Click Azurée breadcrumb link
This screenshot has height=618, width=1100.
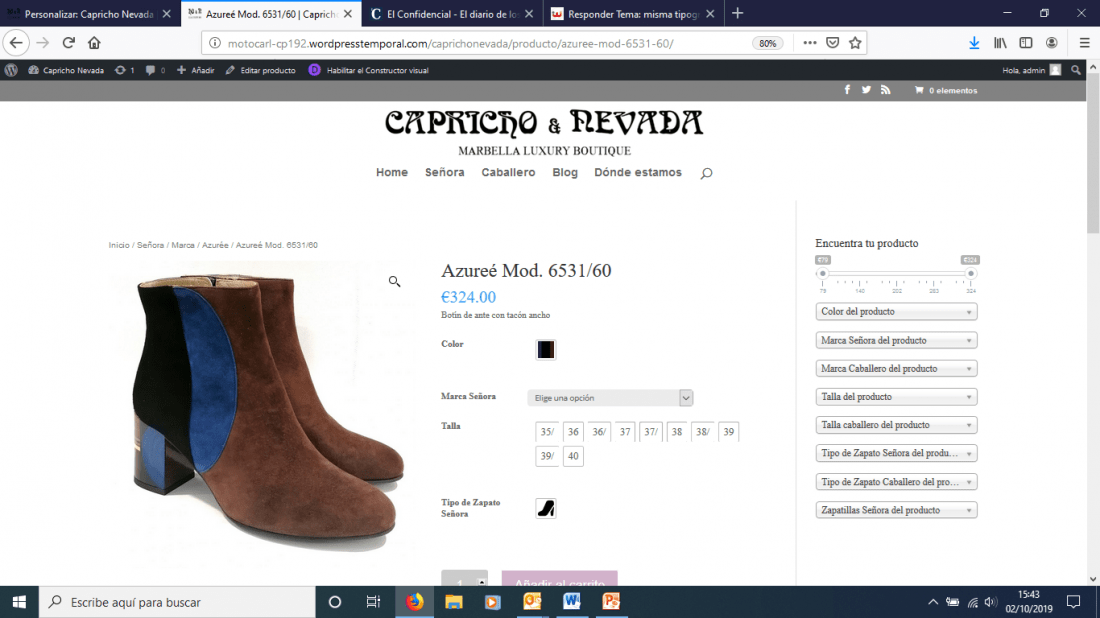point(215,246)
